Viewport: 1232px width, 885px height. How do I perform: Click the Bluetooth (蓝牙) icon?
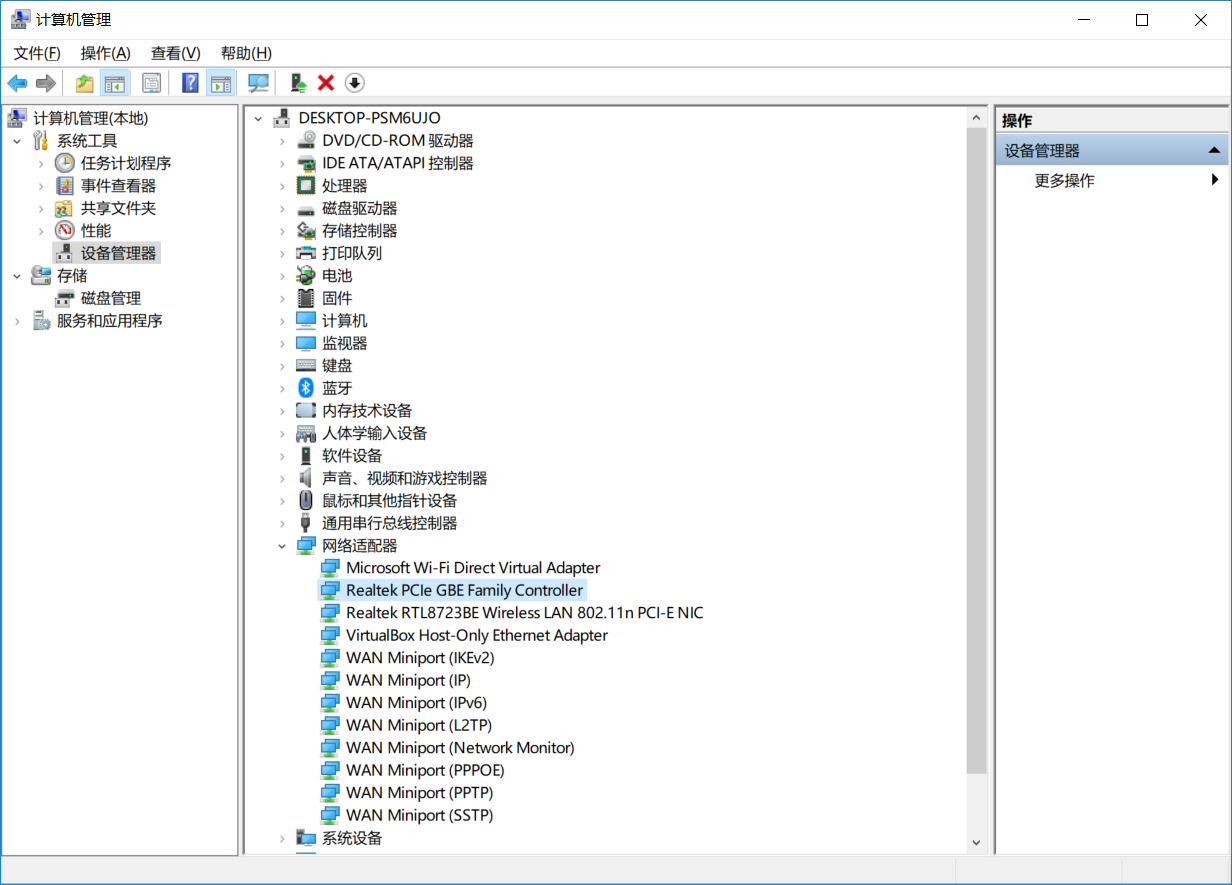[306, 388]
